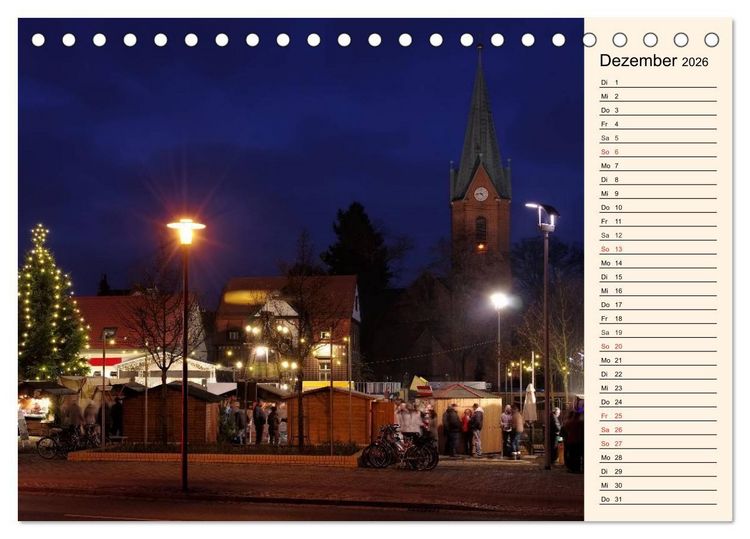Select the row 'Di 8'

[x=658, y=179]
